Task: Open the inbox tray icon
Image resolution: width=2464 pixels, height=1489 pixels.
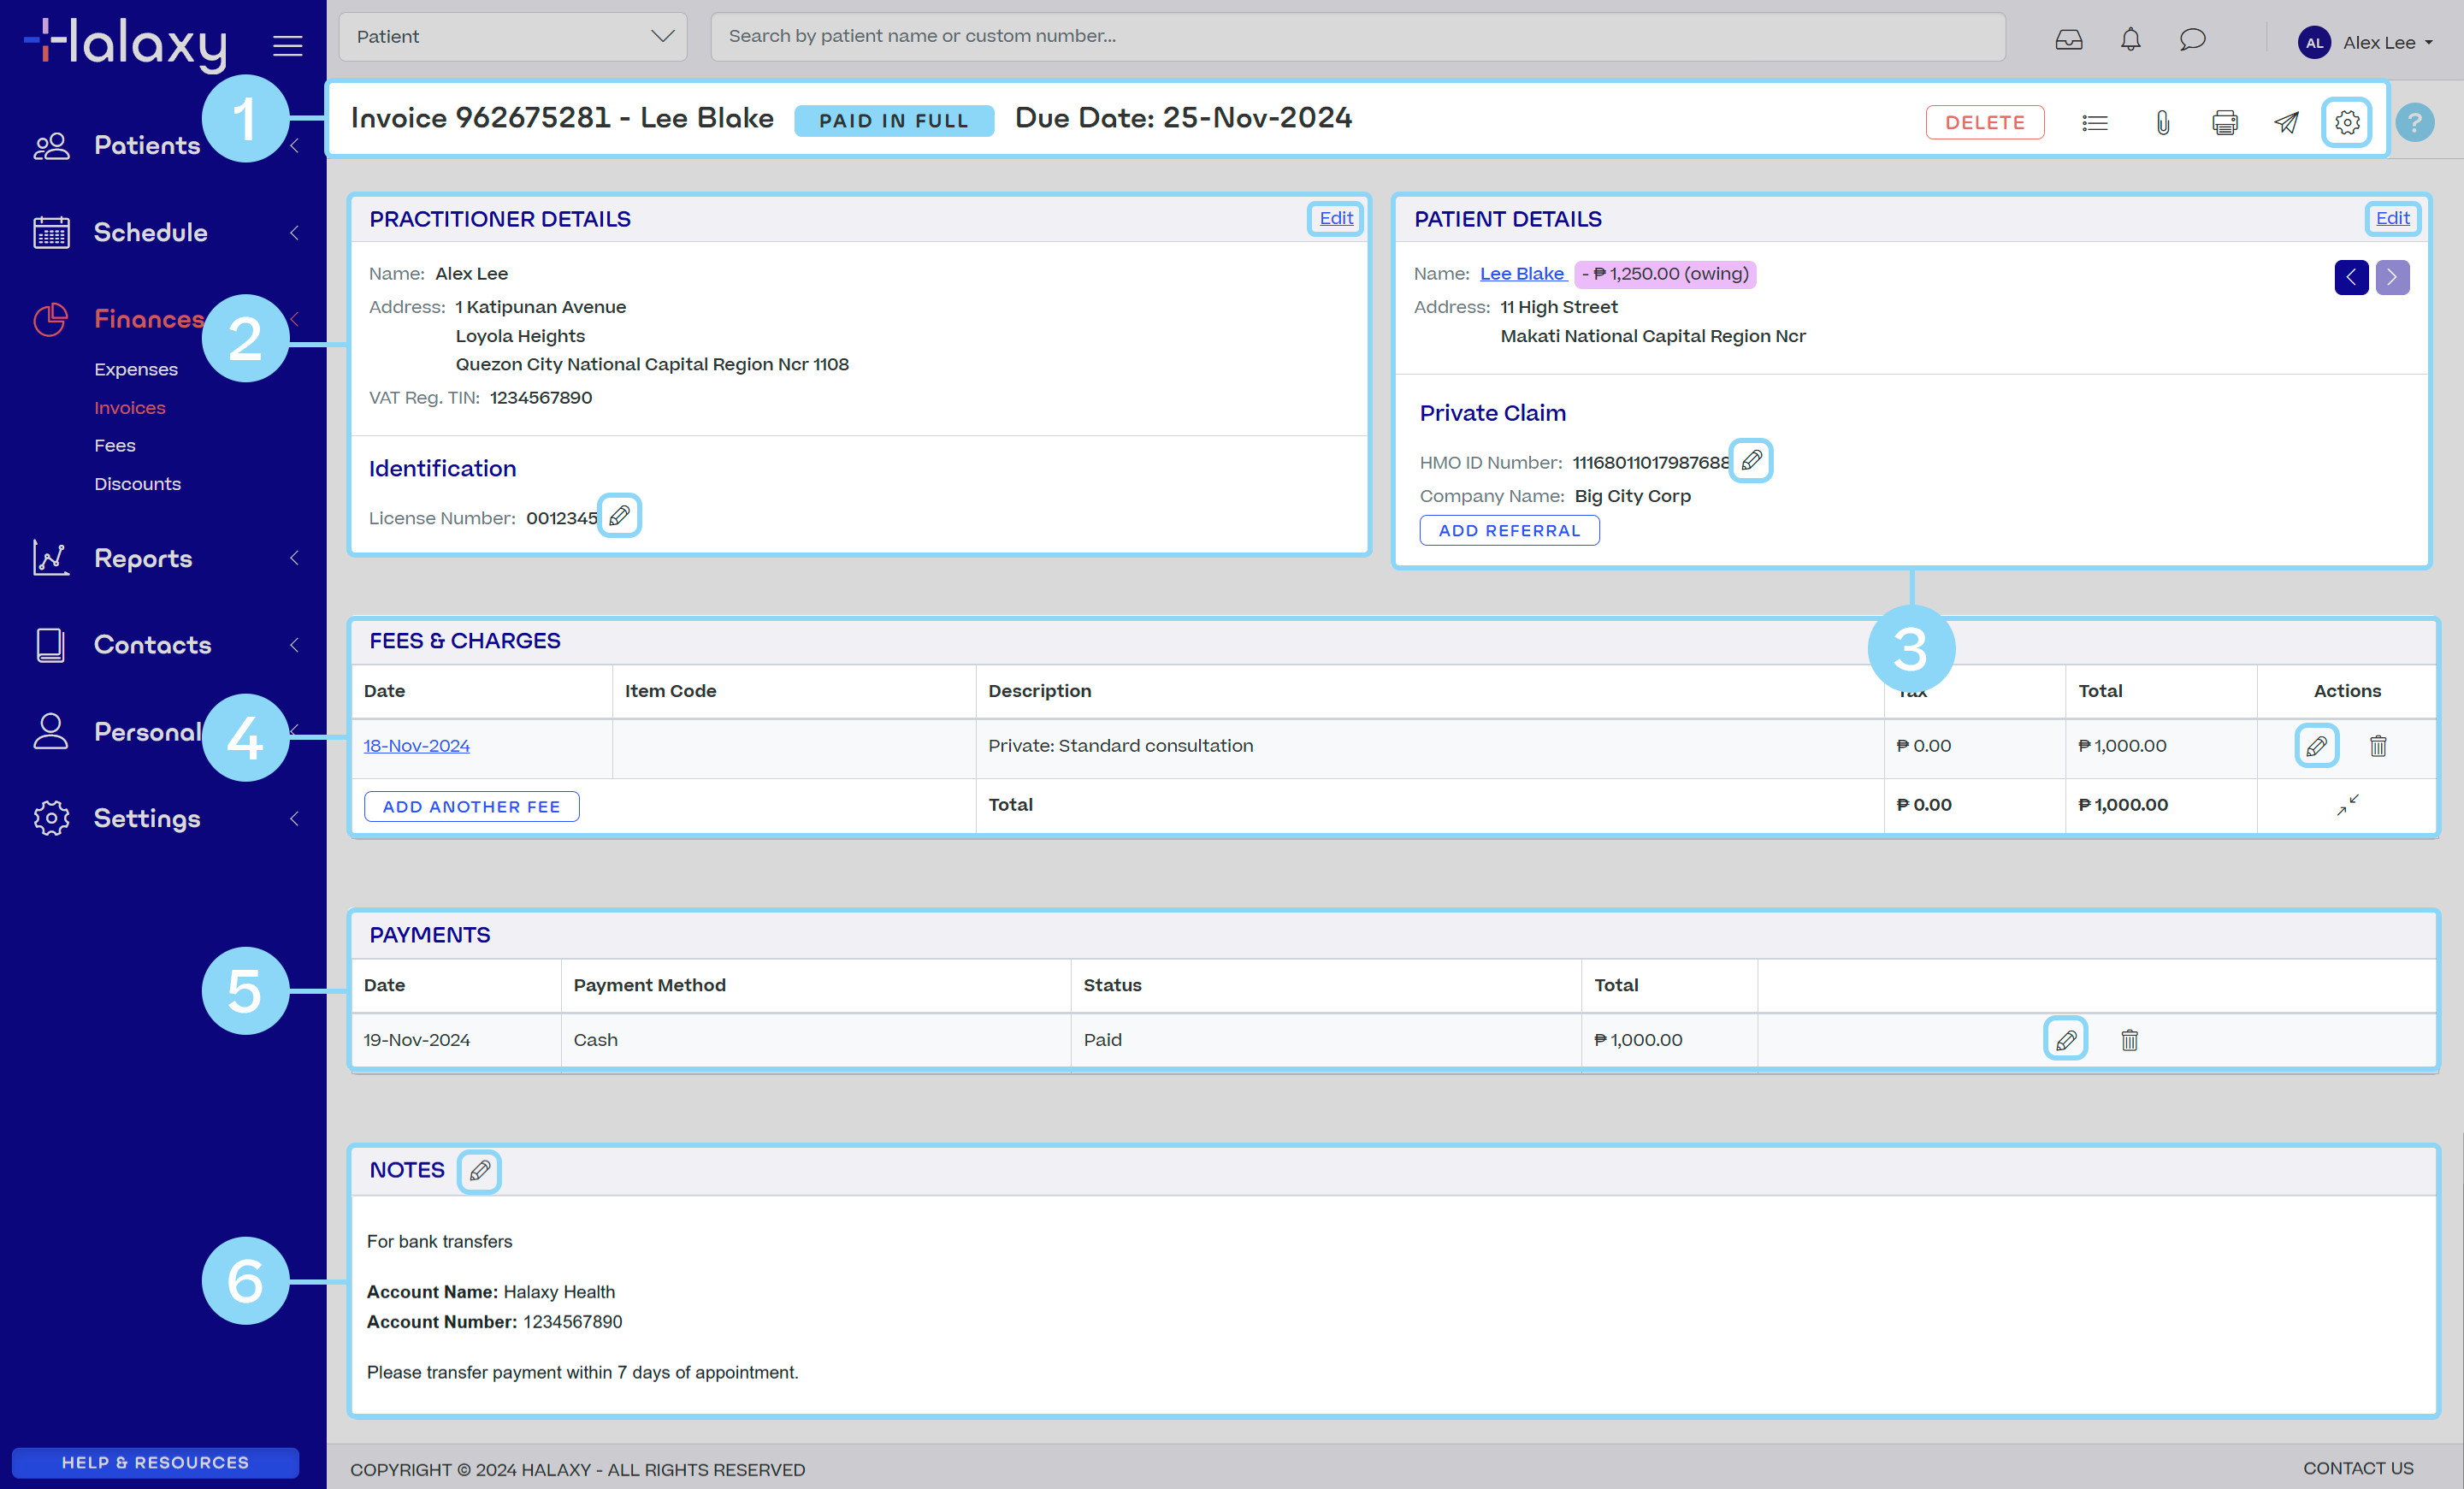Action: 2068,40
